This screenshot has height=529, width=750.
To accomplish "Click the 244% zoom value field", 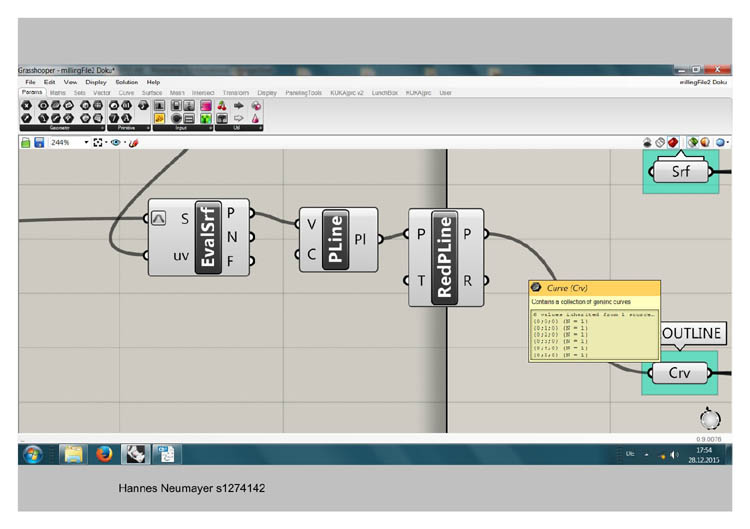I will (x=66, y=143).
